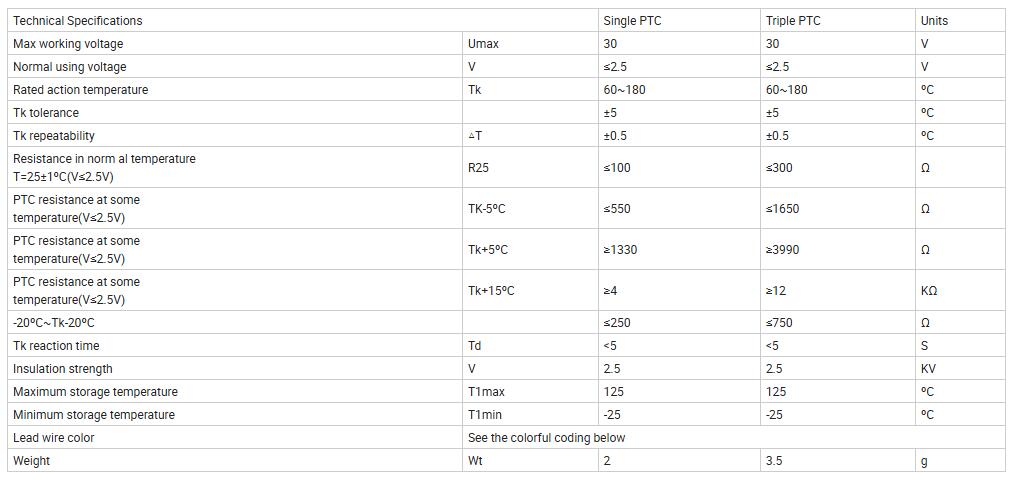Screen dimensions: 1011x483
Task: Select the 3.5 Triple PTC weight value
Action: click(x=774, y=461)
